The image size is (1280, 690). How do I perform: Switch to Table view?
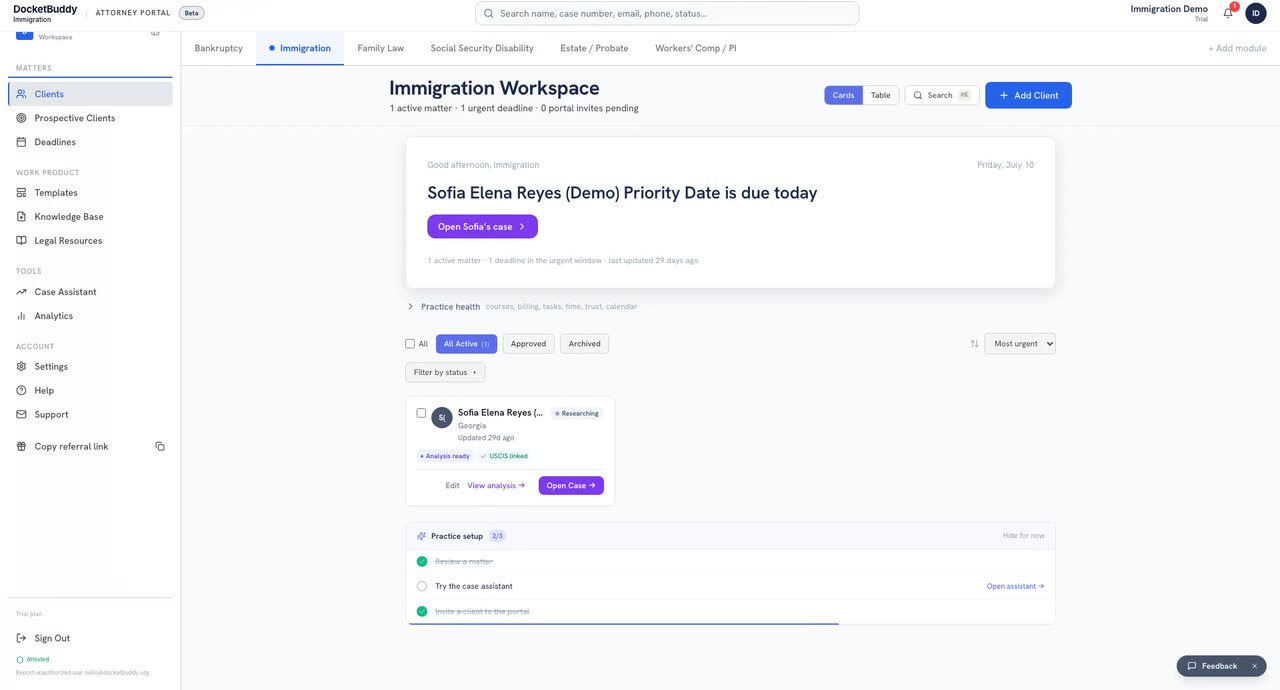pos(880,95)
